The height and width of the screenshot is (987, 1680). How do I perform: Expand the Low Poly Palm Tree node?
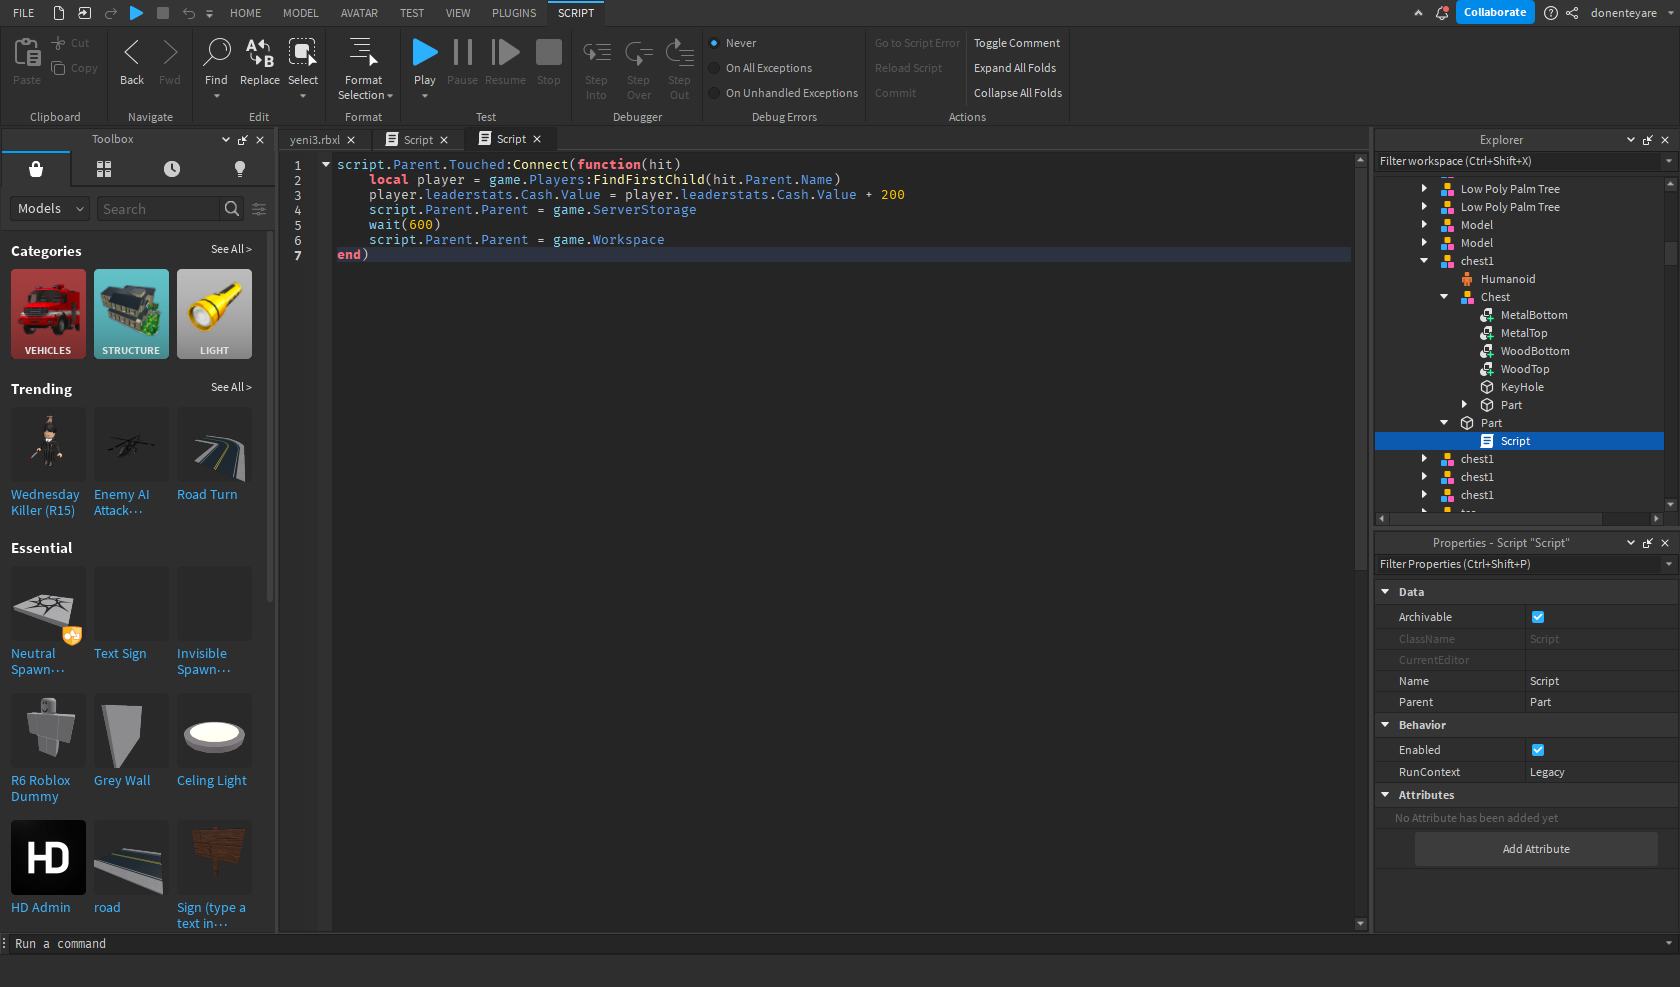pyautogui.click(x=1424, y=188)
